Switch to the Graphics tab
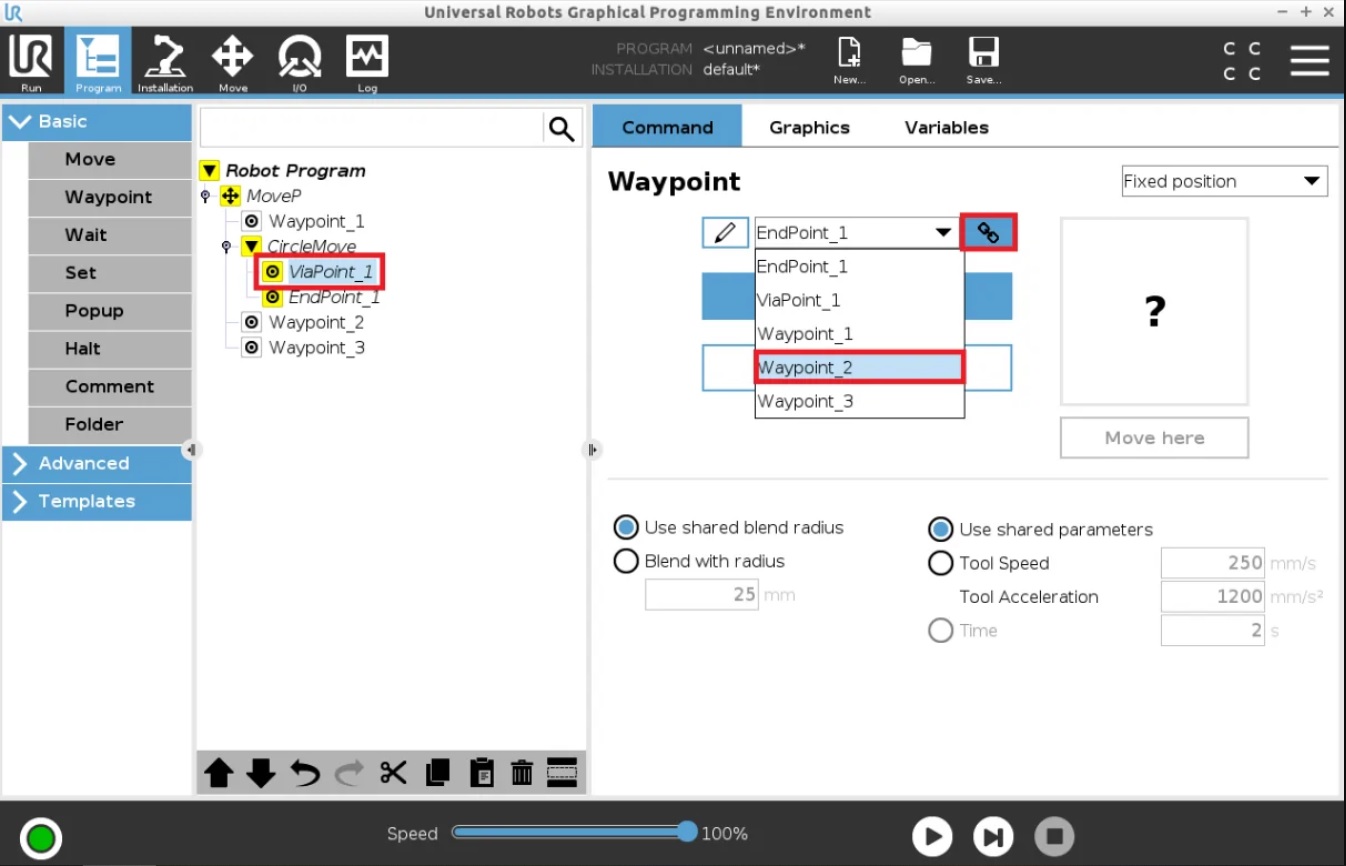Viewport: 1346px width, 866px height. (x=809, y=127)
